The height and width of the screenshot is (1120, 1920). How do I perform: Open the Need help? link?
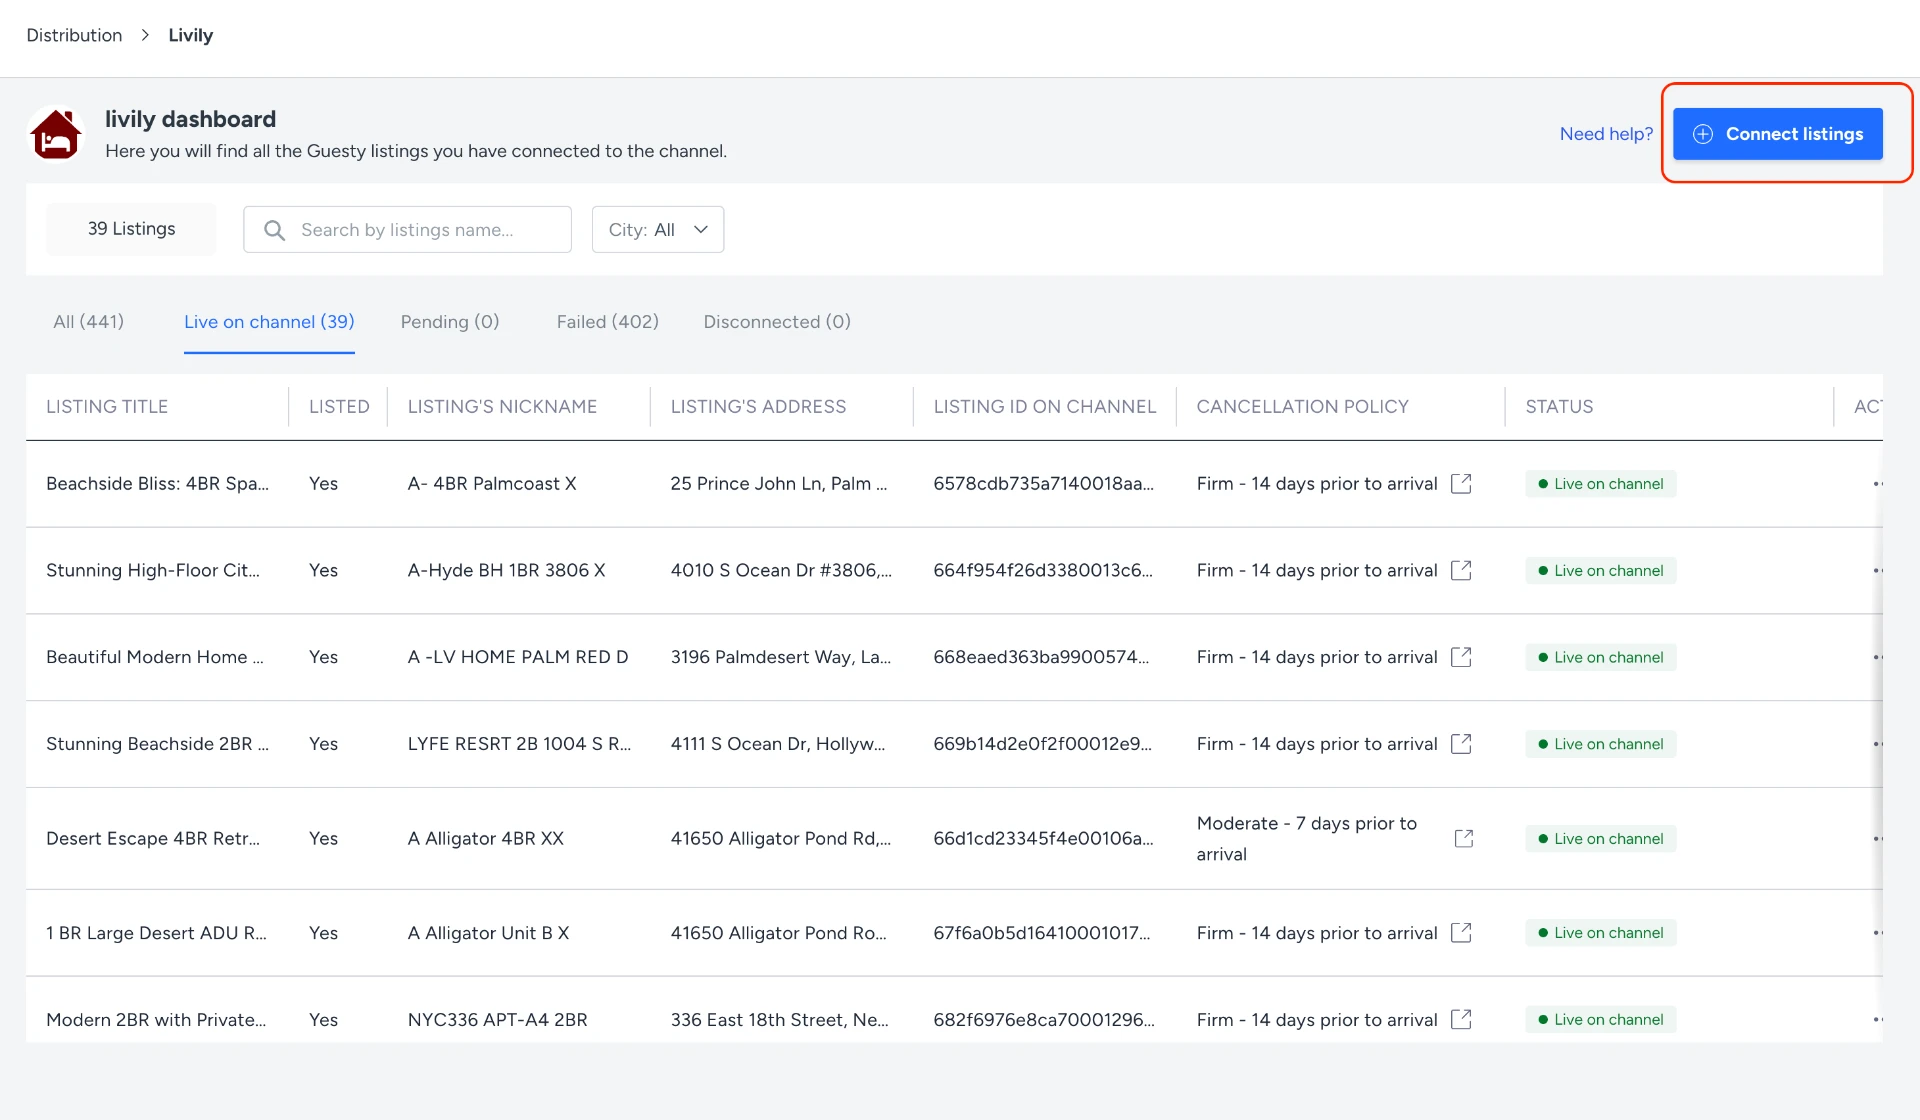pos(1606,134)
